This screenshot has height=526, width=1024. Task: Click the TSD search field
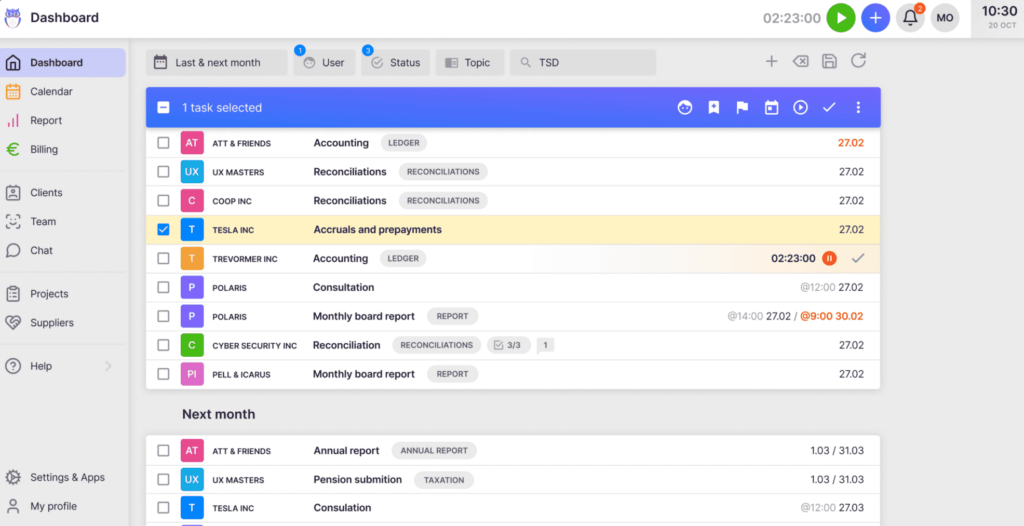583,63
